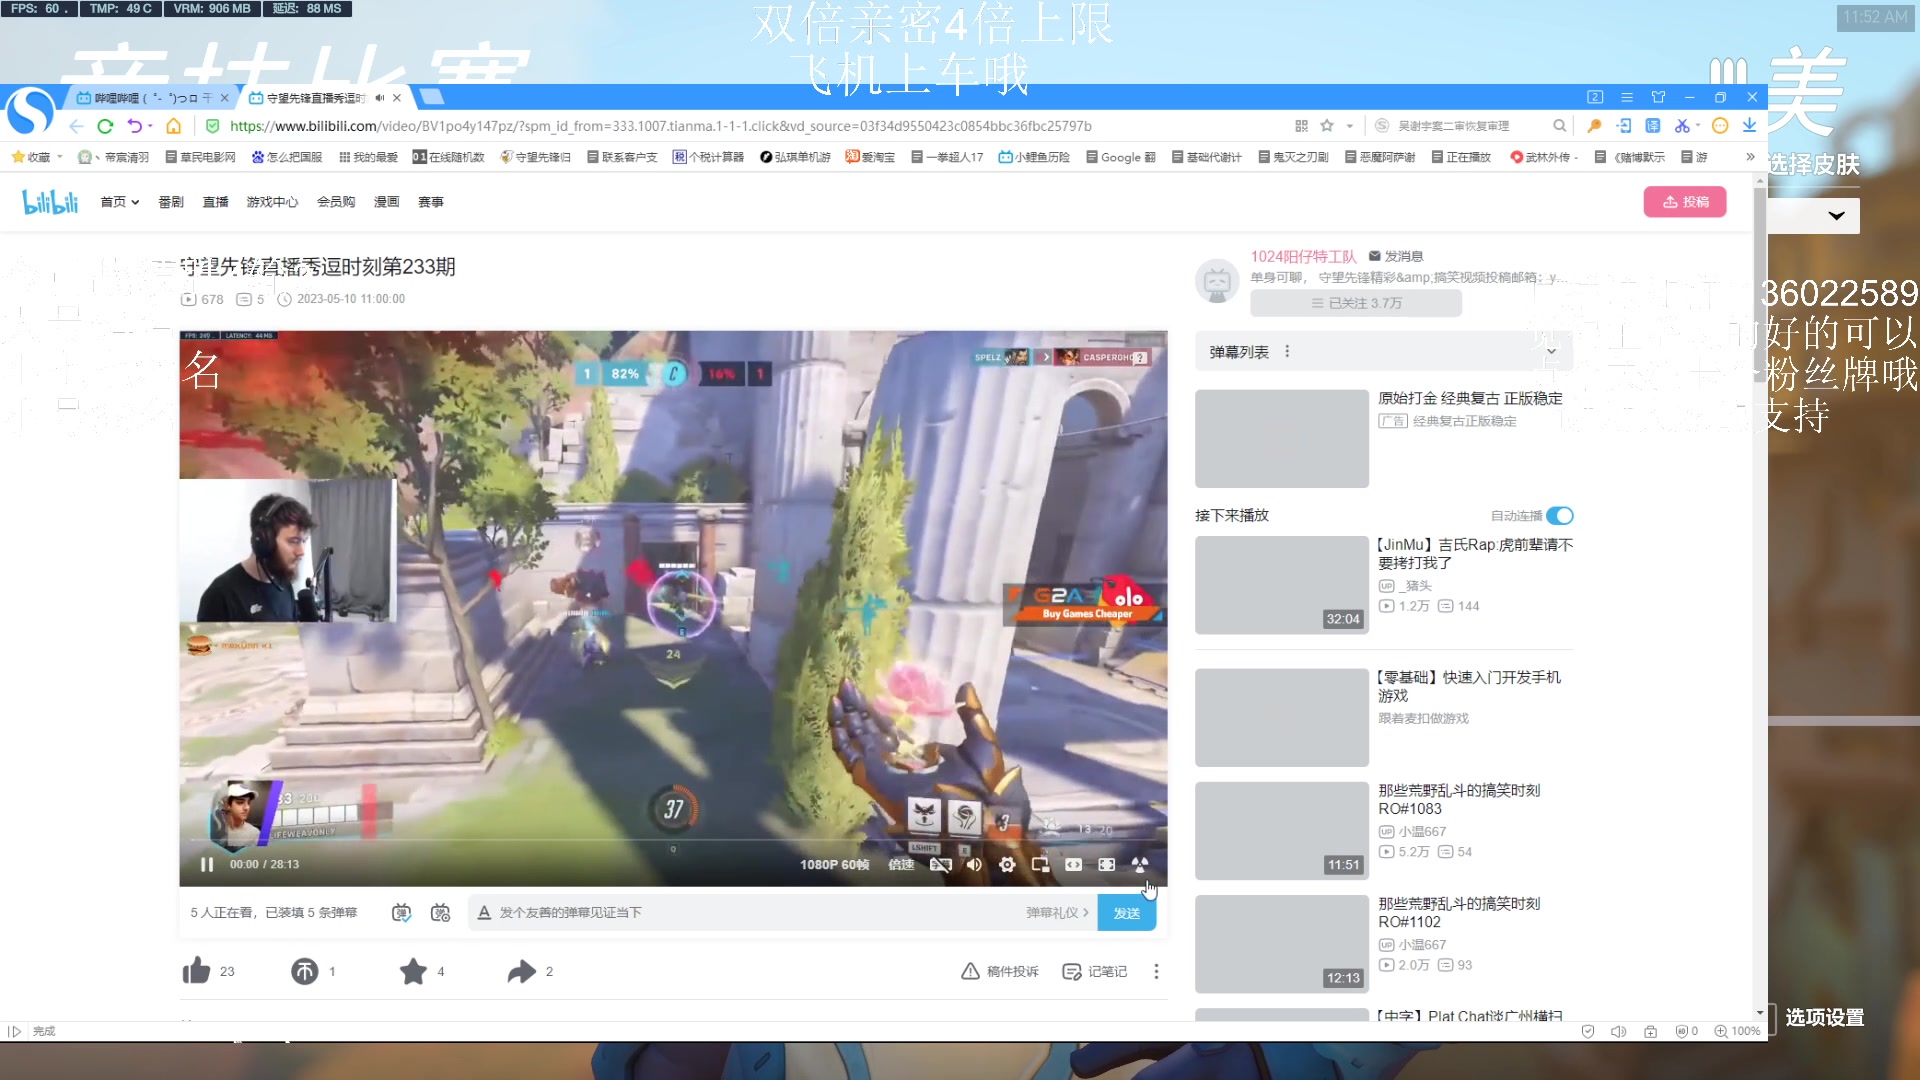Open more options three-dot menu below video
Viewport: 1920px width, 1080px height.
[1156, 971]
